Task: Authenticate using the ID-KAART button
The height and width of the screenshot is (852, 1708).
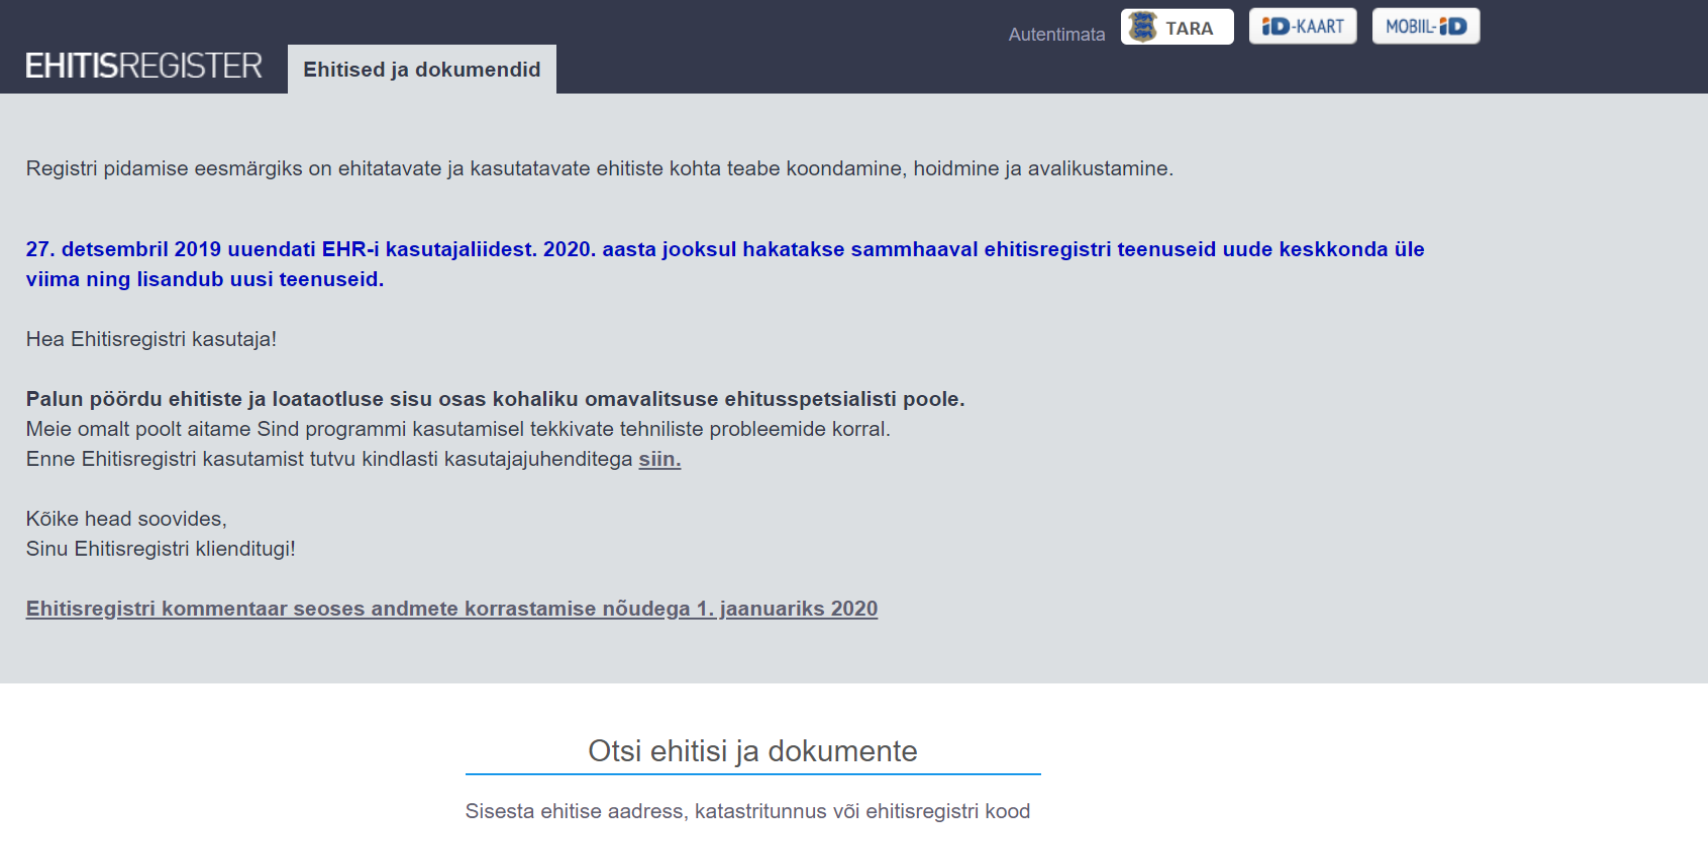Action: (x=1302, y=27)
